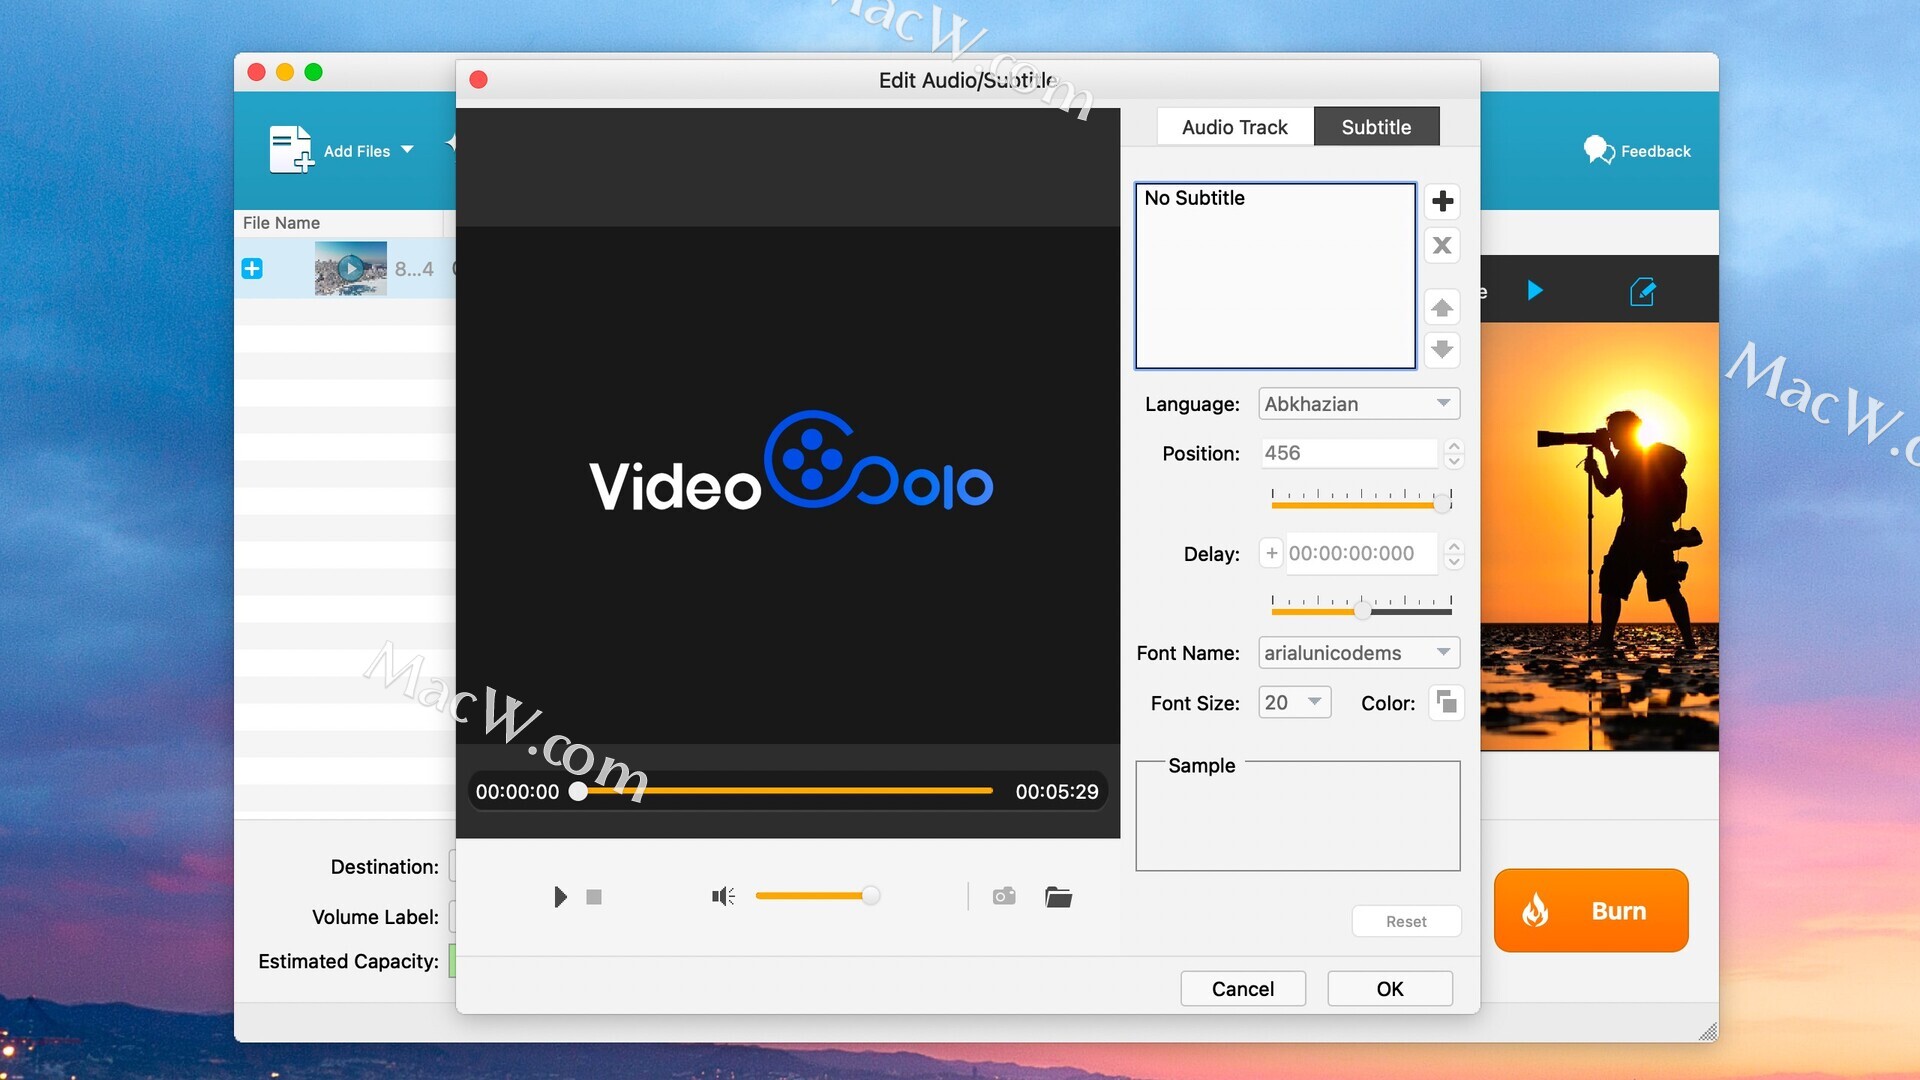Expand the Font Size 20 dropdown
The height and width of the screenshot is (1080, 1920).
coord(1294,703)
